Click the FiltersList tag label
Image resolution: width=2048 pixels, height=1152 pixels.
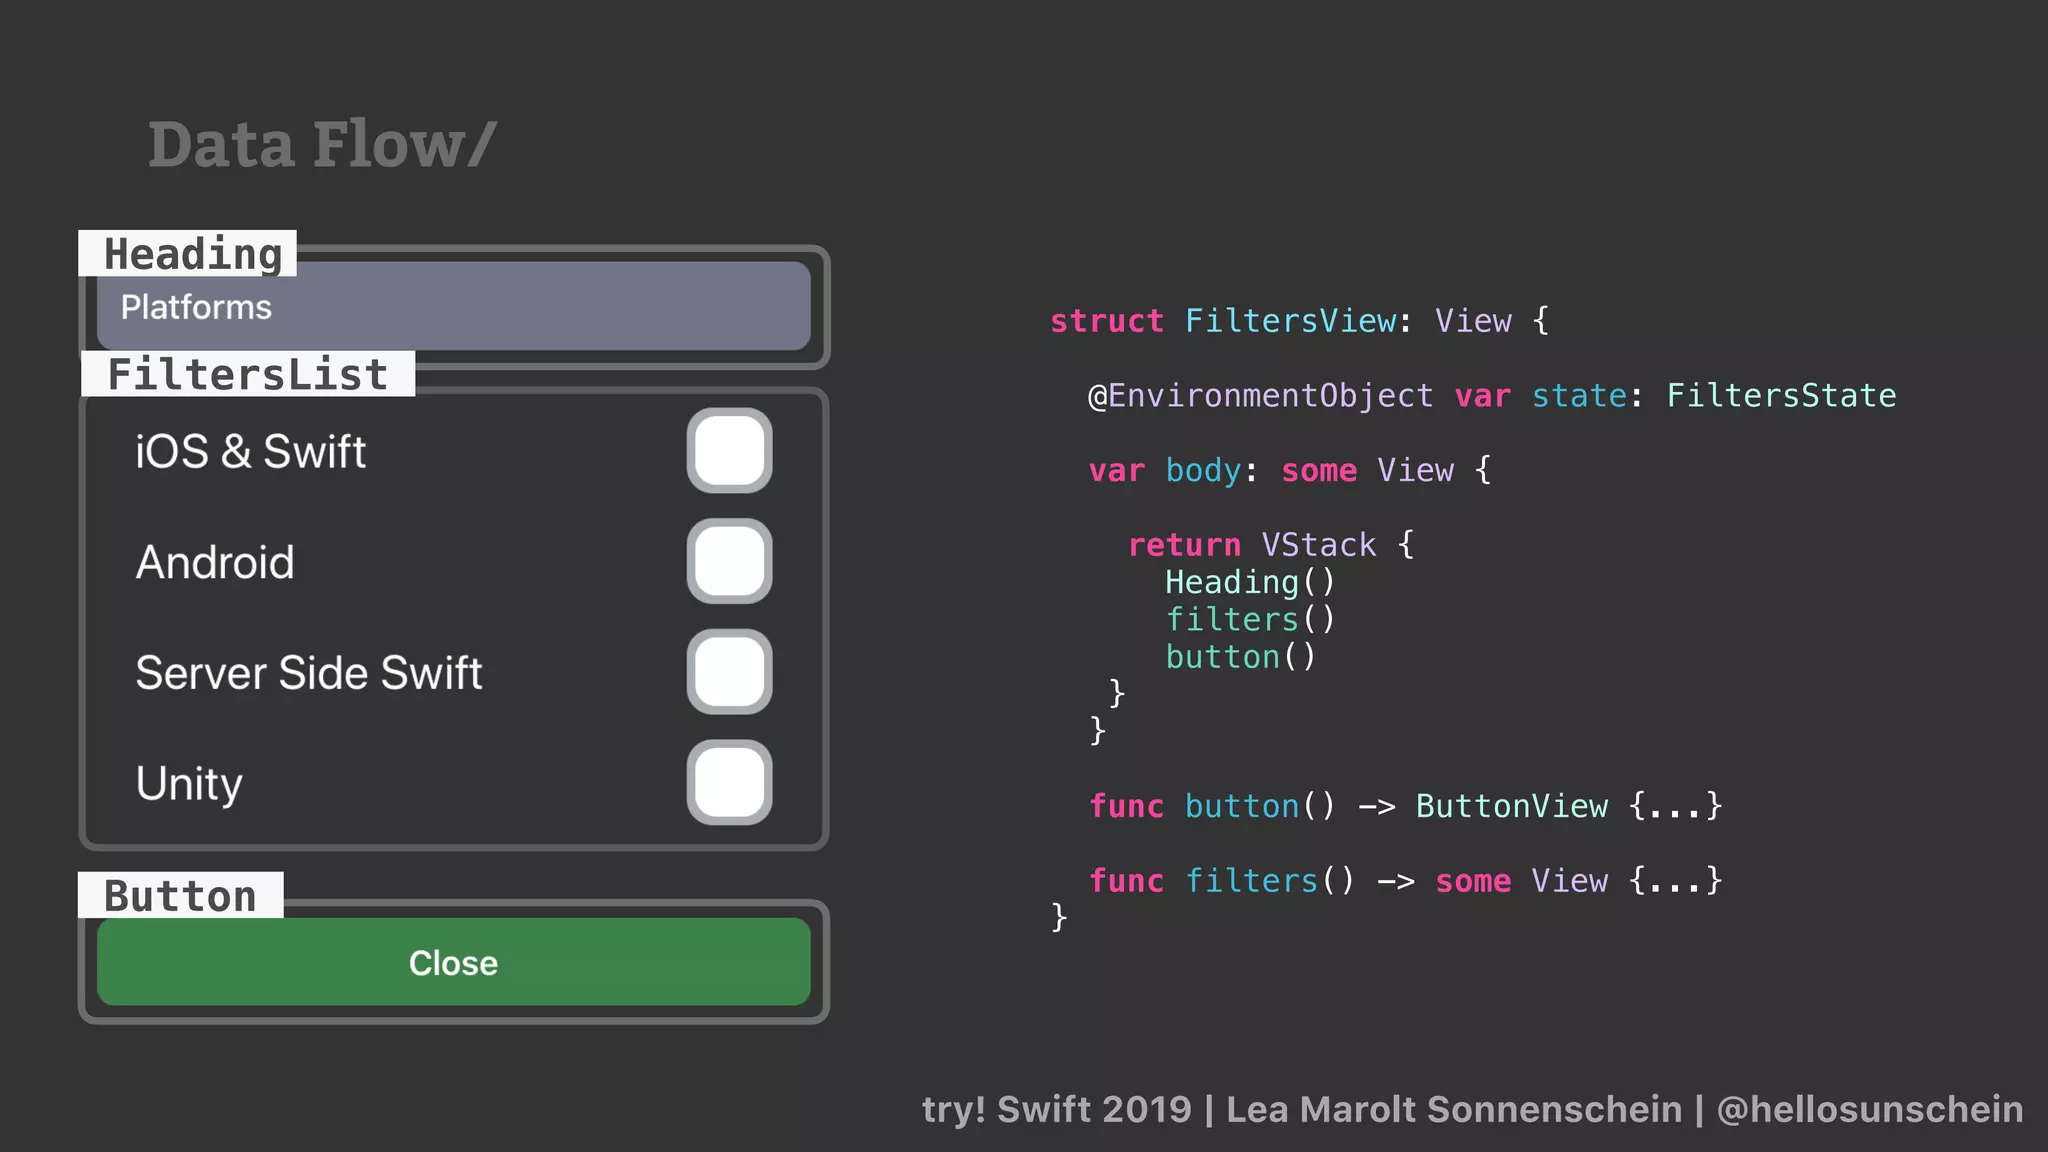tap(247, 374)
